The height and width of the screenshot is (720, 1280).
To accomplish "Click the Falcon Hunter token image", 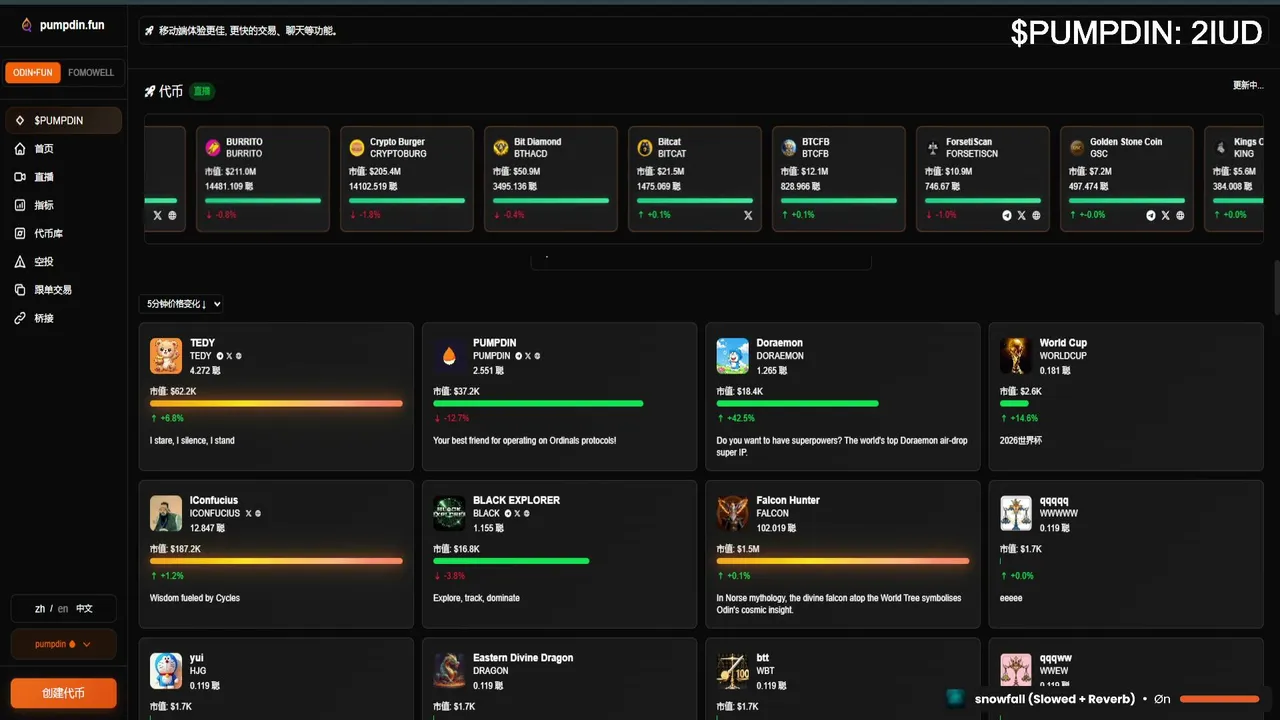I will [x=733, y=513].
